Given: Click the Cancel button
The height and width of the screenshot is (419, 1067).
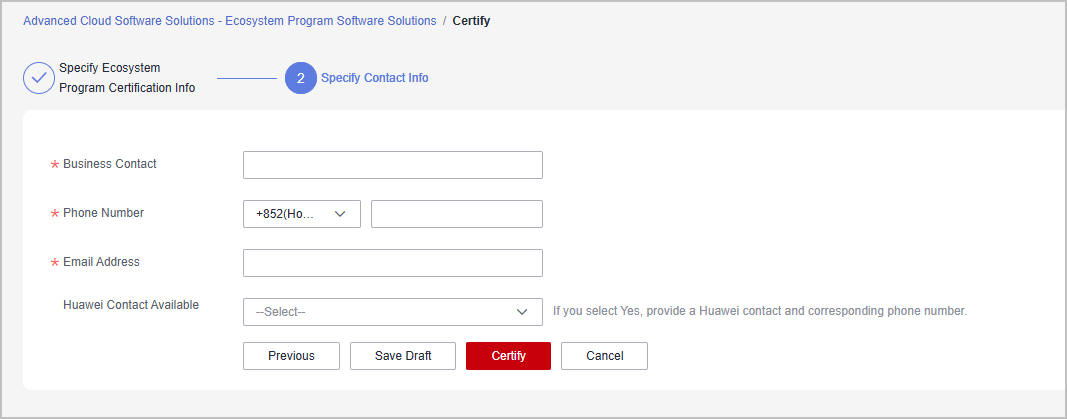Looking at the screenshot, I should pyautogui.click(x=604, y=356).
